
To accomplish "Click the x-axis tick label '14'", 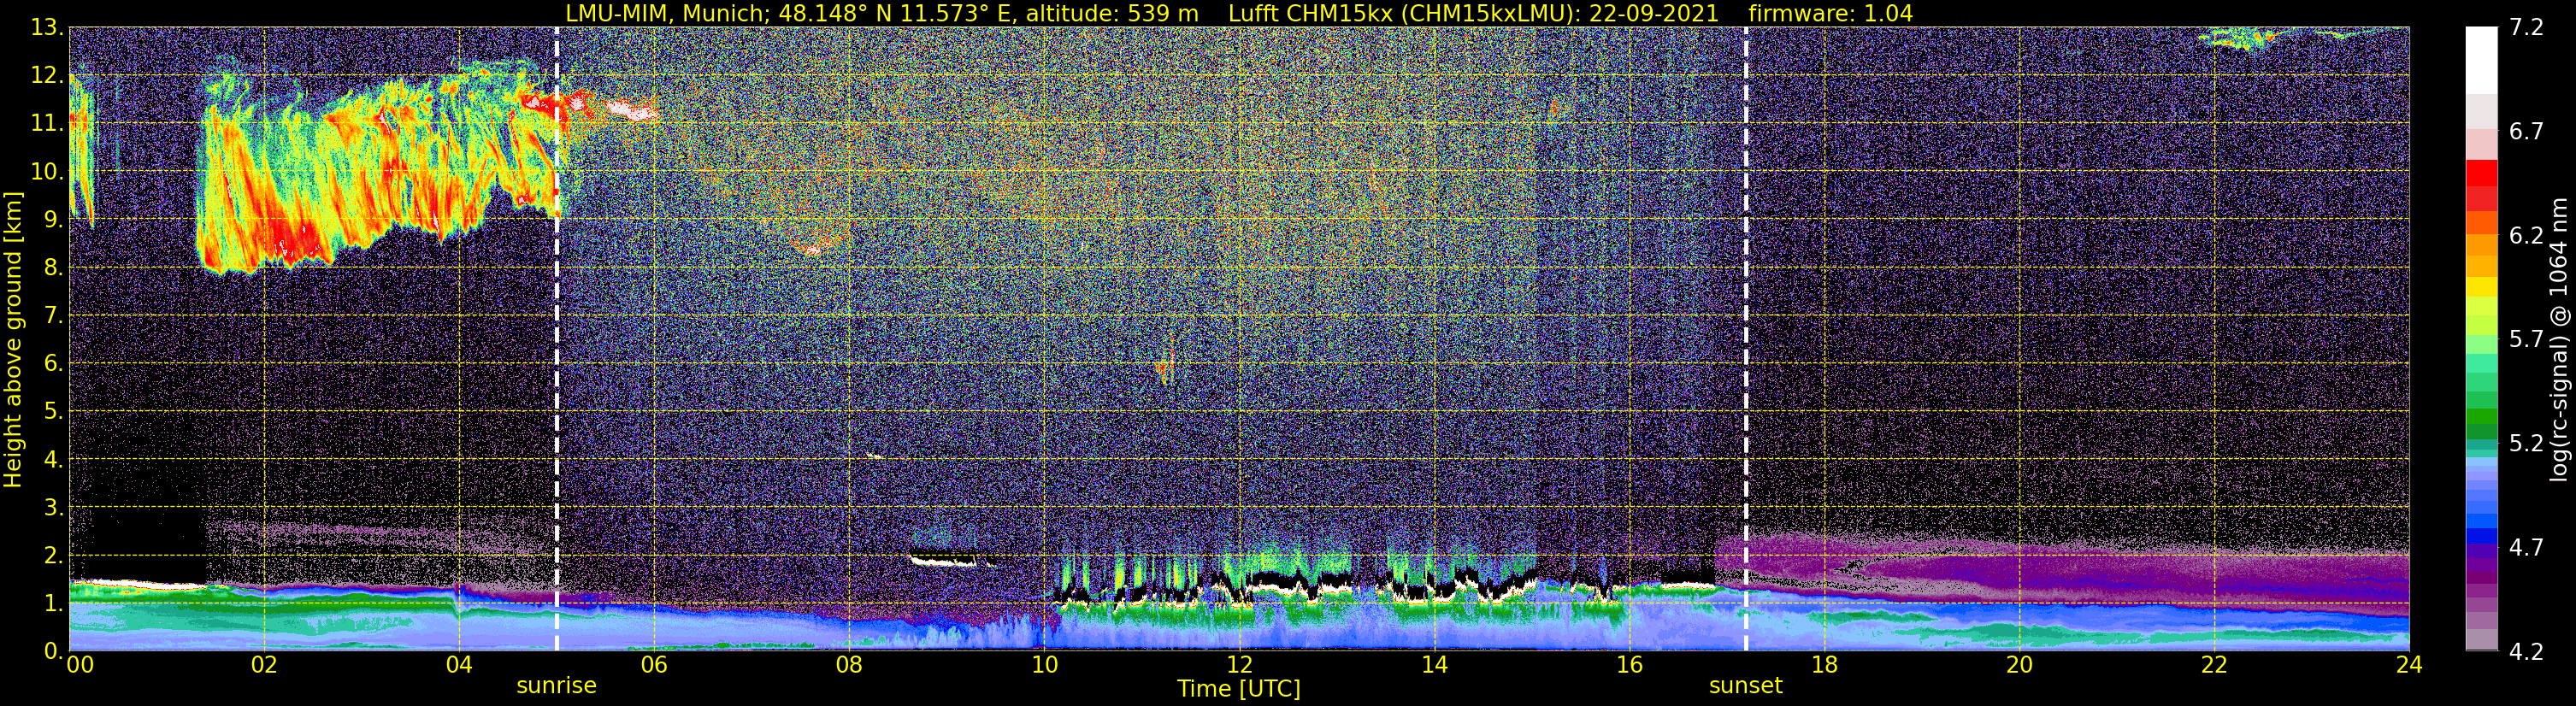I will click(x=1434, y=665).
